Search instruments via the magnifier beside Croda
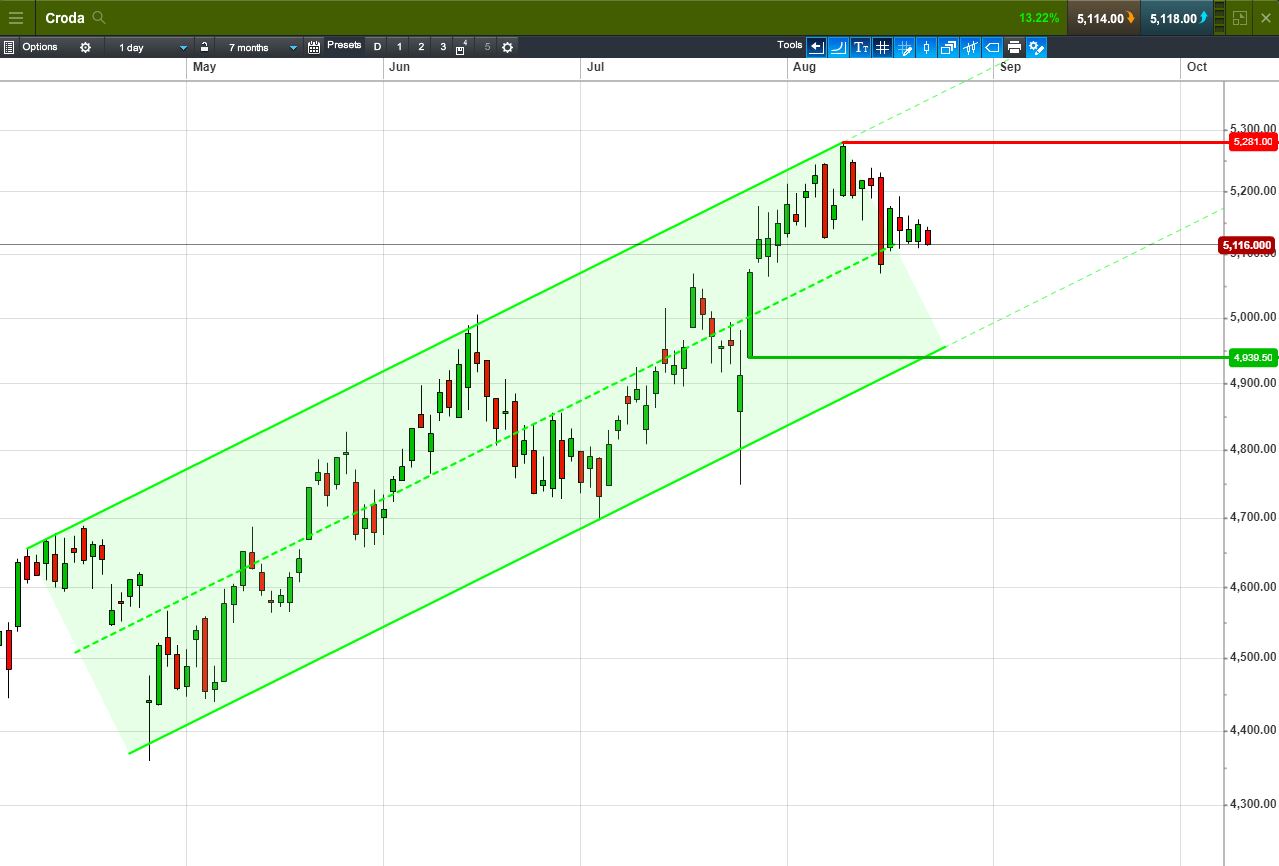 (x=98, y=17)
